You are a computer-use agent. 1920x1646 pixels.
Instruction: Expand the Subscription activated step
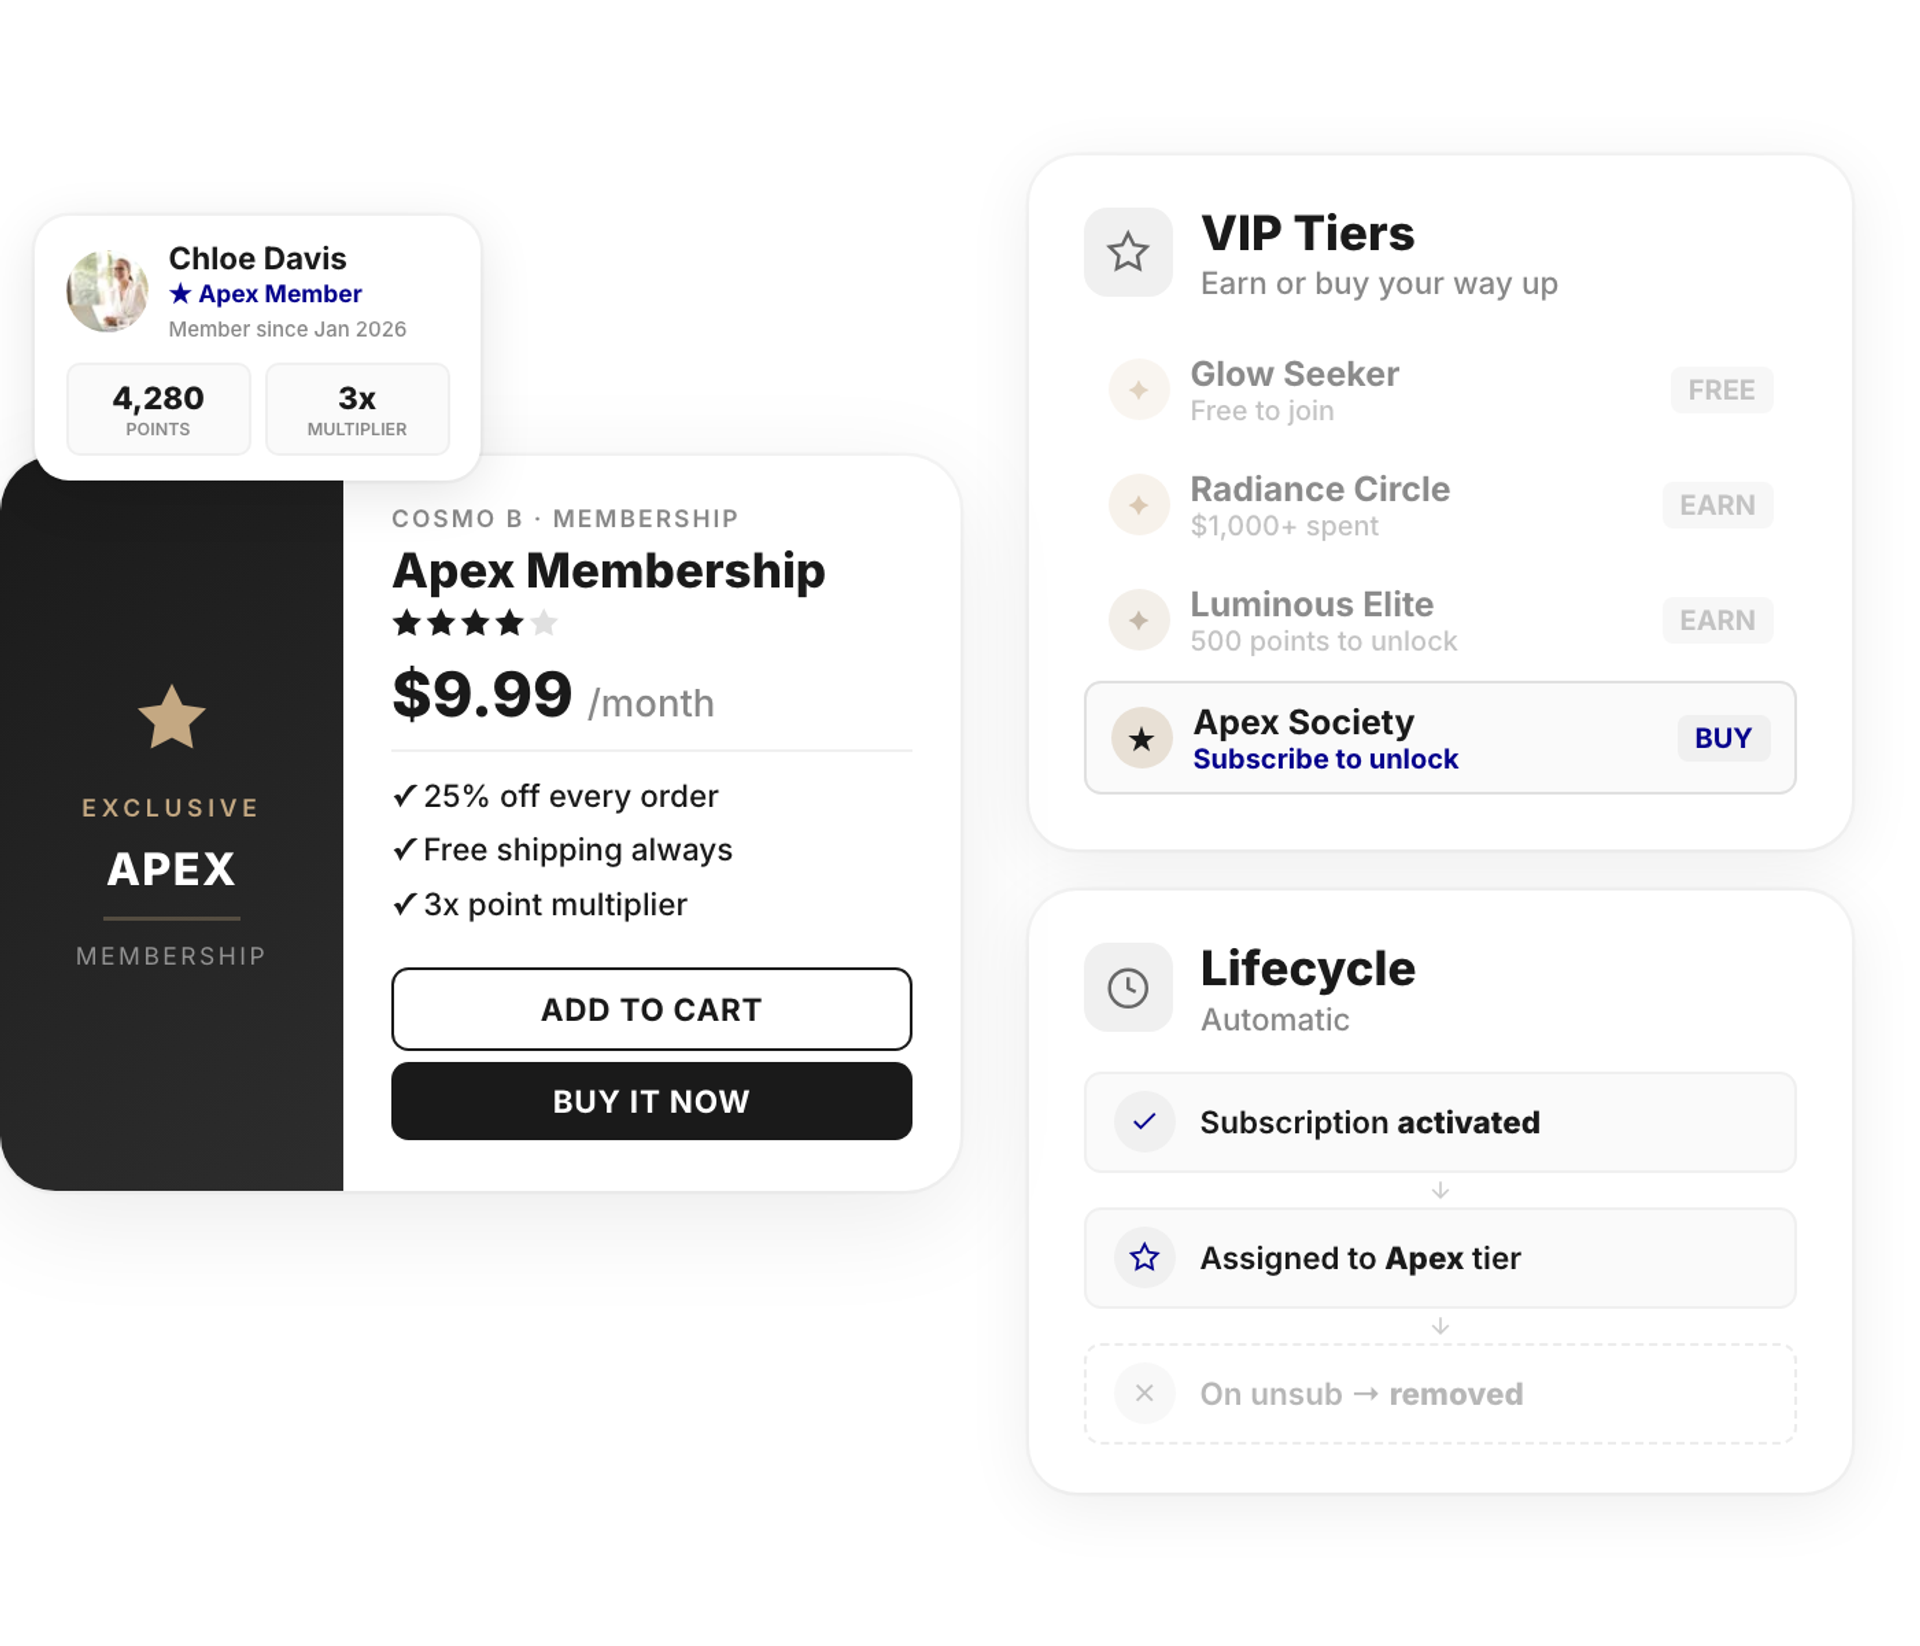coord(1438,1122)
